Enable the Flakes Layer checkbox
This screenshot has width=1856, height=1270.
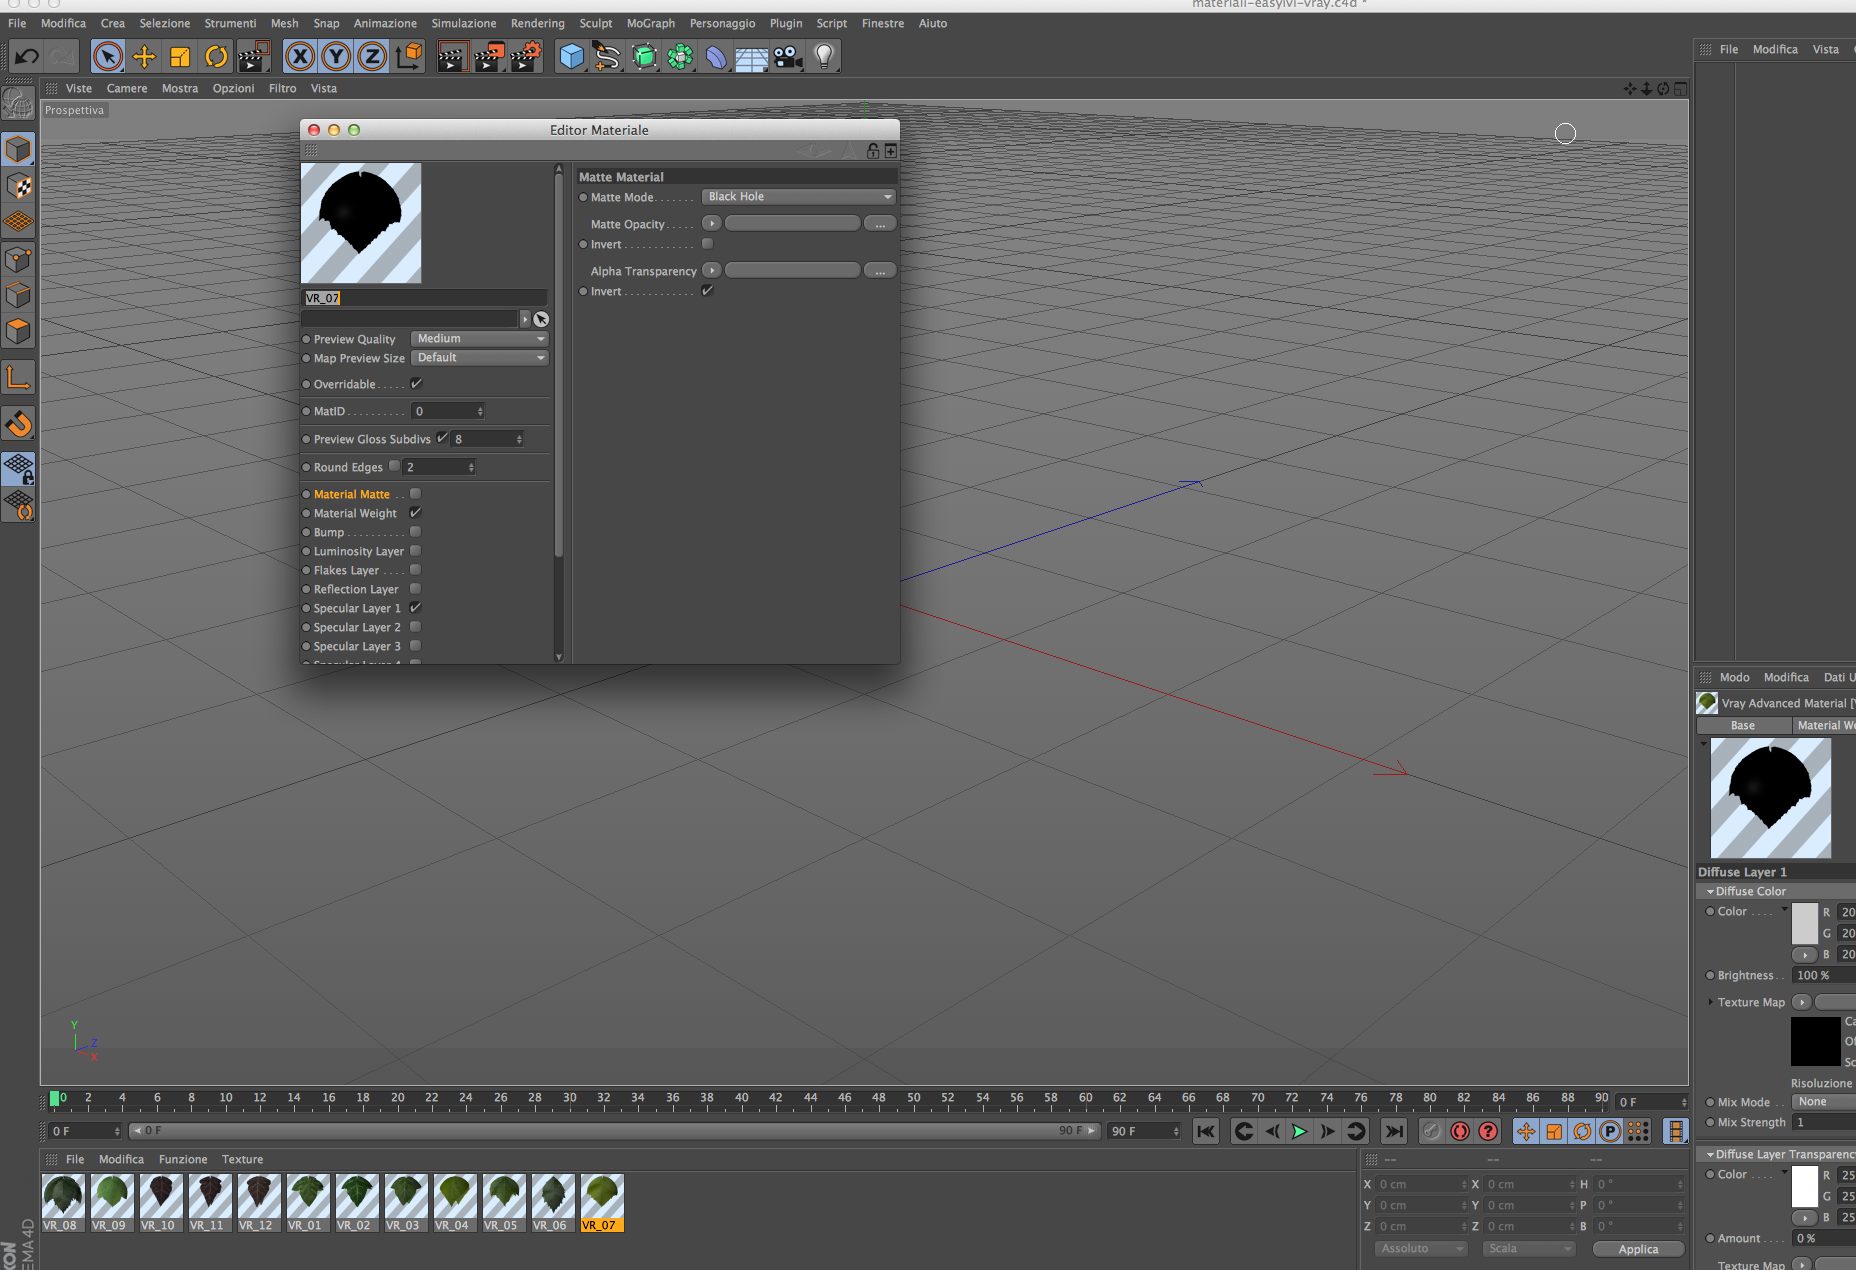pyautogui.click(x=415, y=570)
